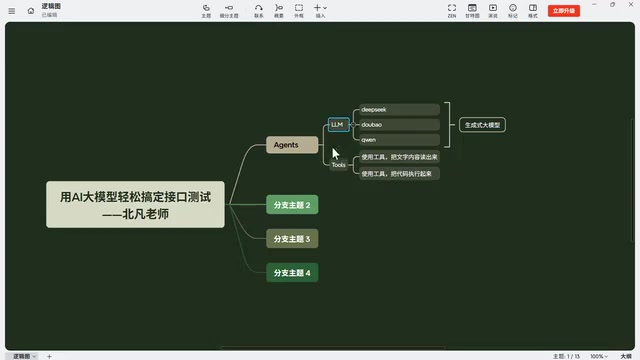The height and width of the screenshot is (360, 640).
Task: Select the 使用工具，把代码执行起来 node
Action: (x=399, y=173)
